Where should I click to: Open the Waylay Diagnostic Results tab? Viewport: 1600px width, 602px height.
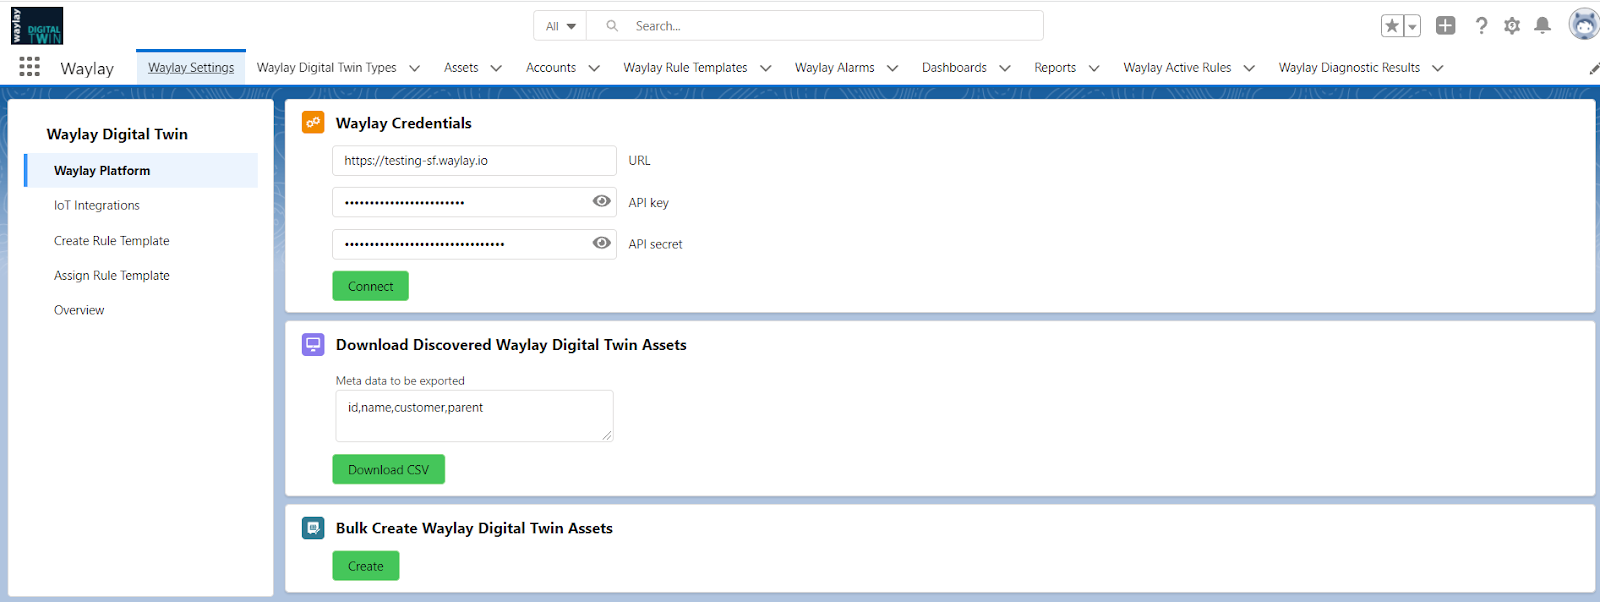[x=1349, y=67]
